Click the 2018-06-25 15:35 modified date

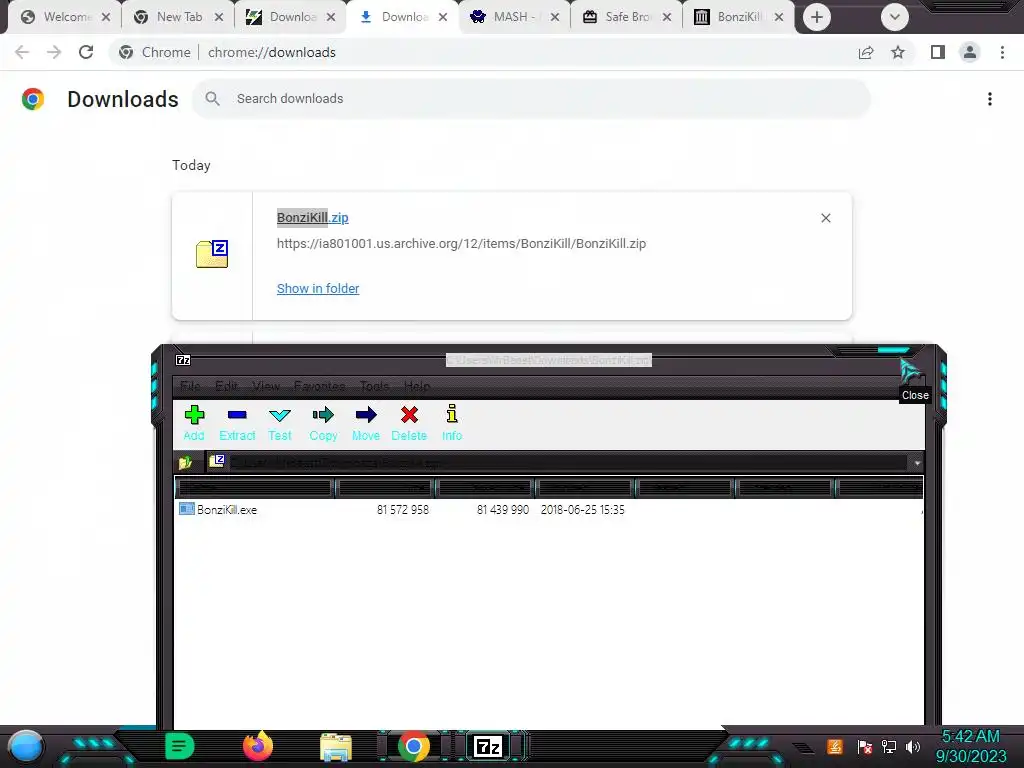[x=583, y=509]
